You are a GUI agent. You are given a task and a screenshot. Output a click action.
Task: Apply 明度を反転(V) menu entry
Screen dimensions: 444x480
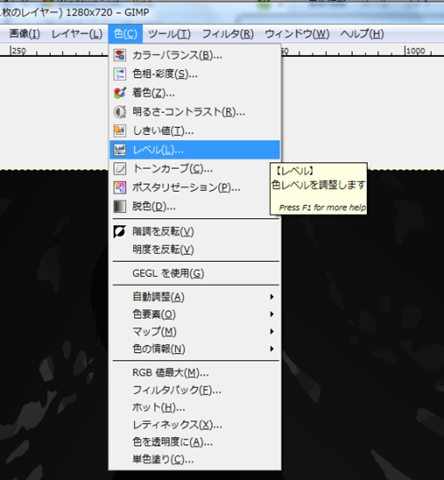tap(195, 249)
